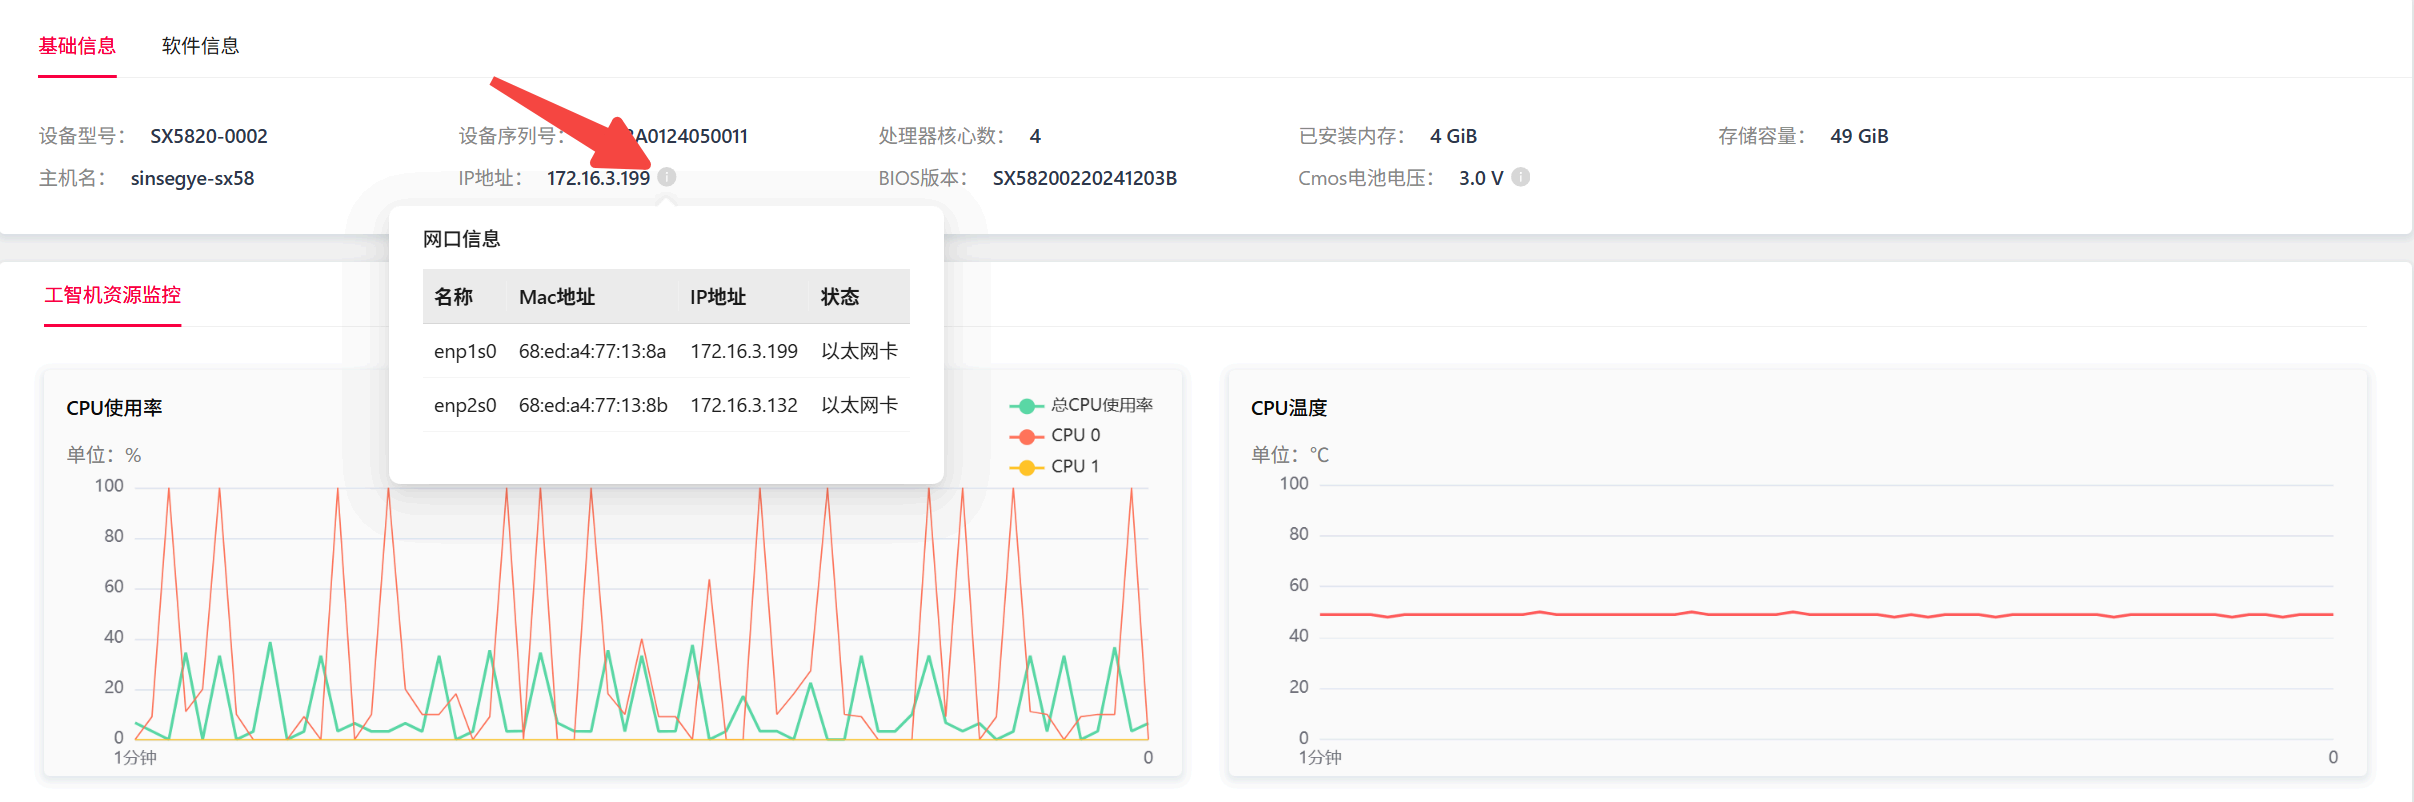The image size is (2414, 802).
Task: Click the 3.0 V battery voltage value
Action: tap(1481, 178)
